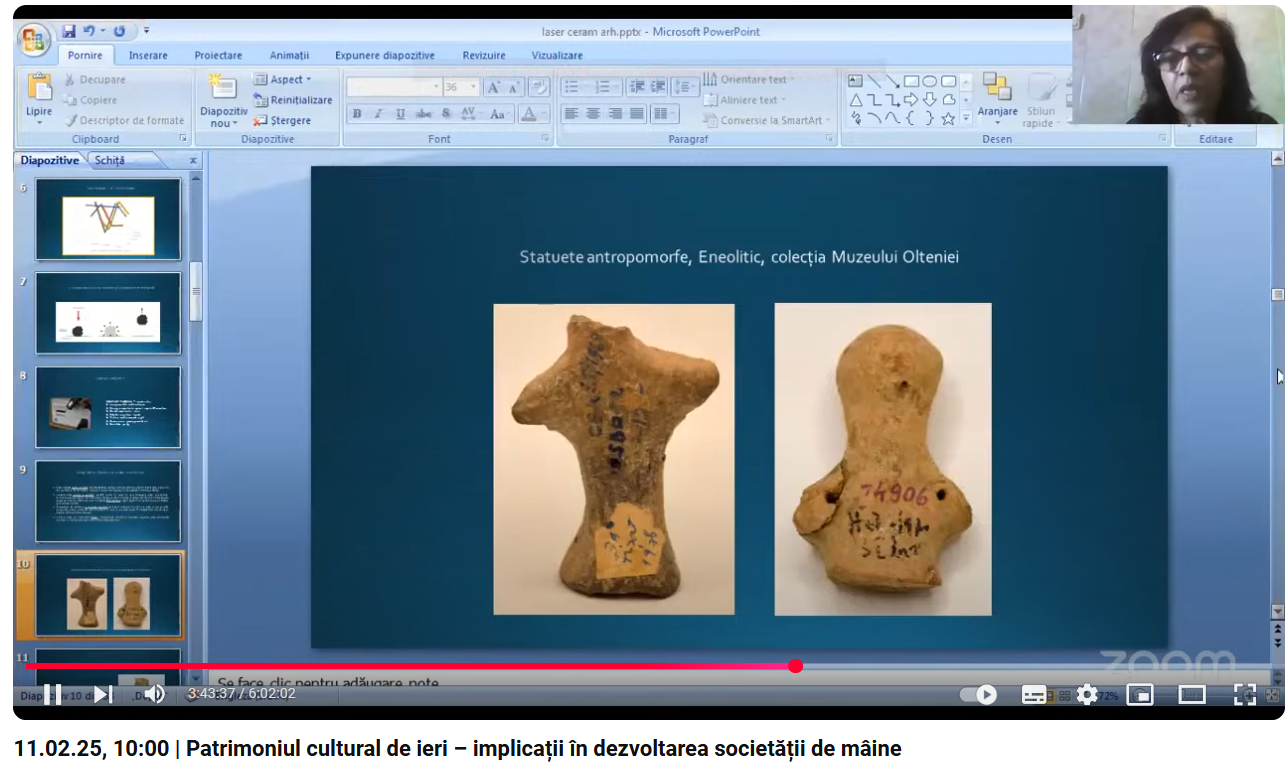This screenshot has height=766, width=1287.
Task: Toggle the YouTube autoplay switch
Action: pos(979,694)
